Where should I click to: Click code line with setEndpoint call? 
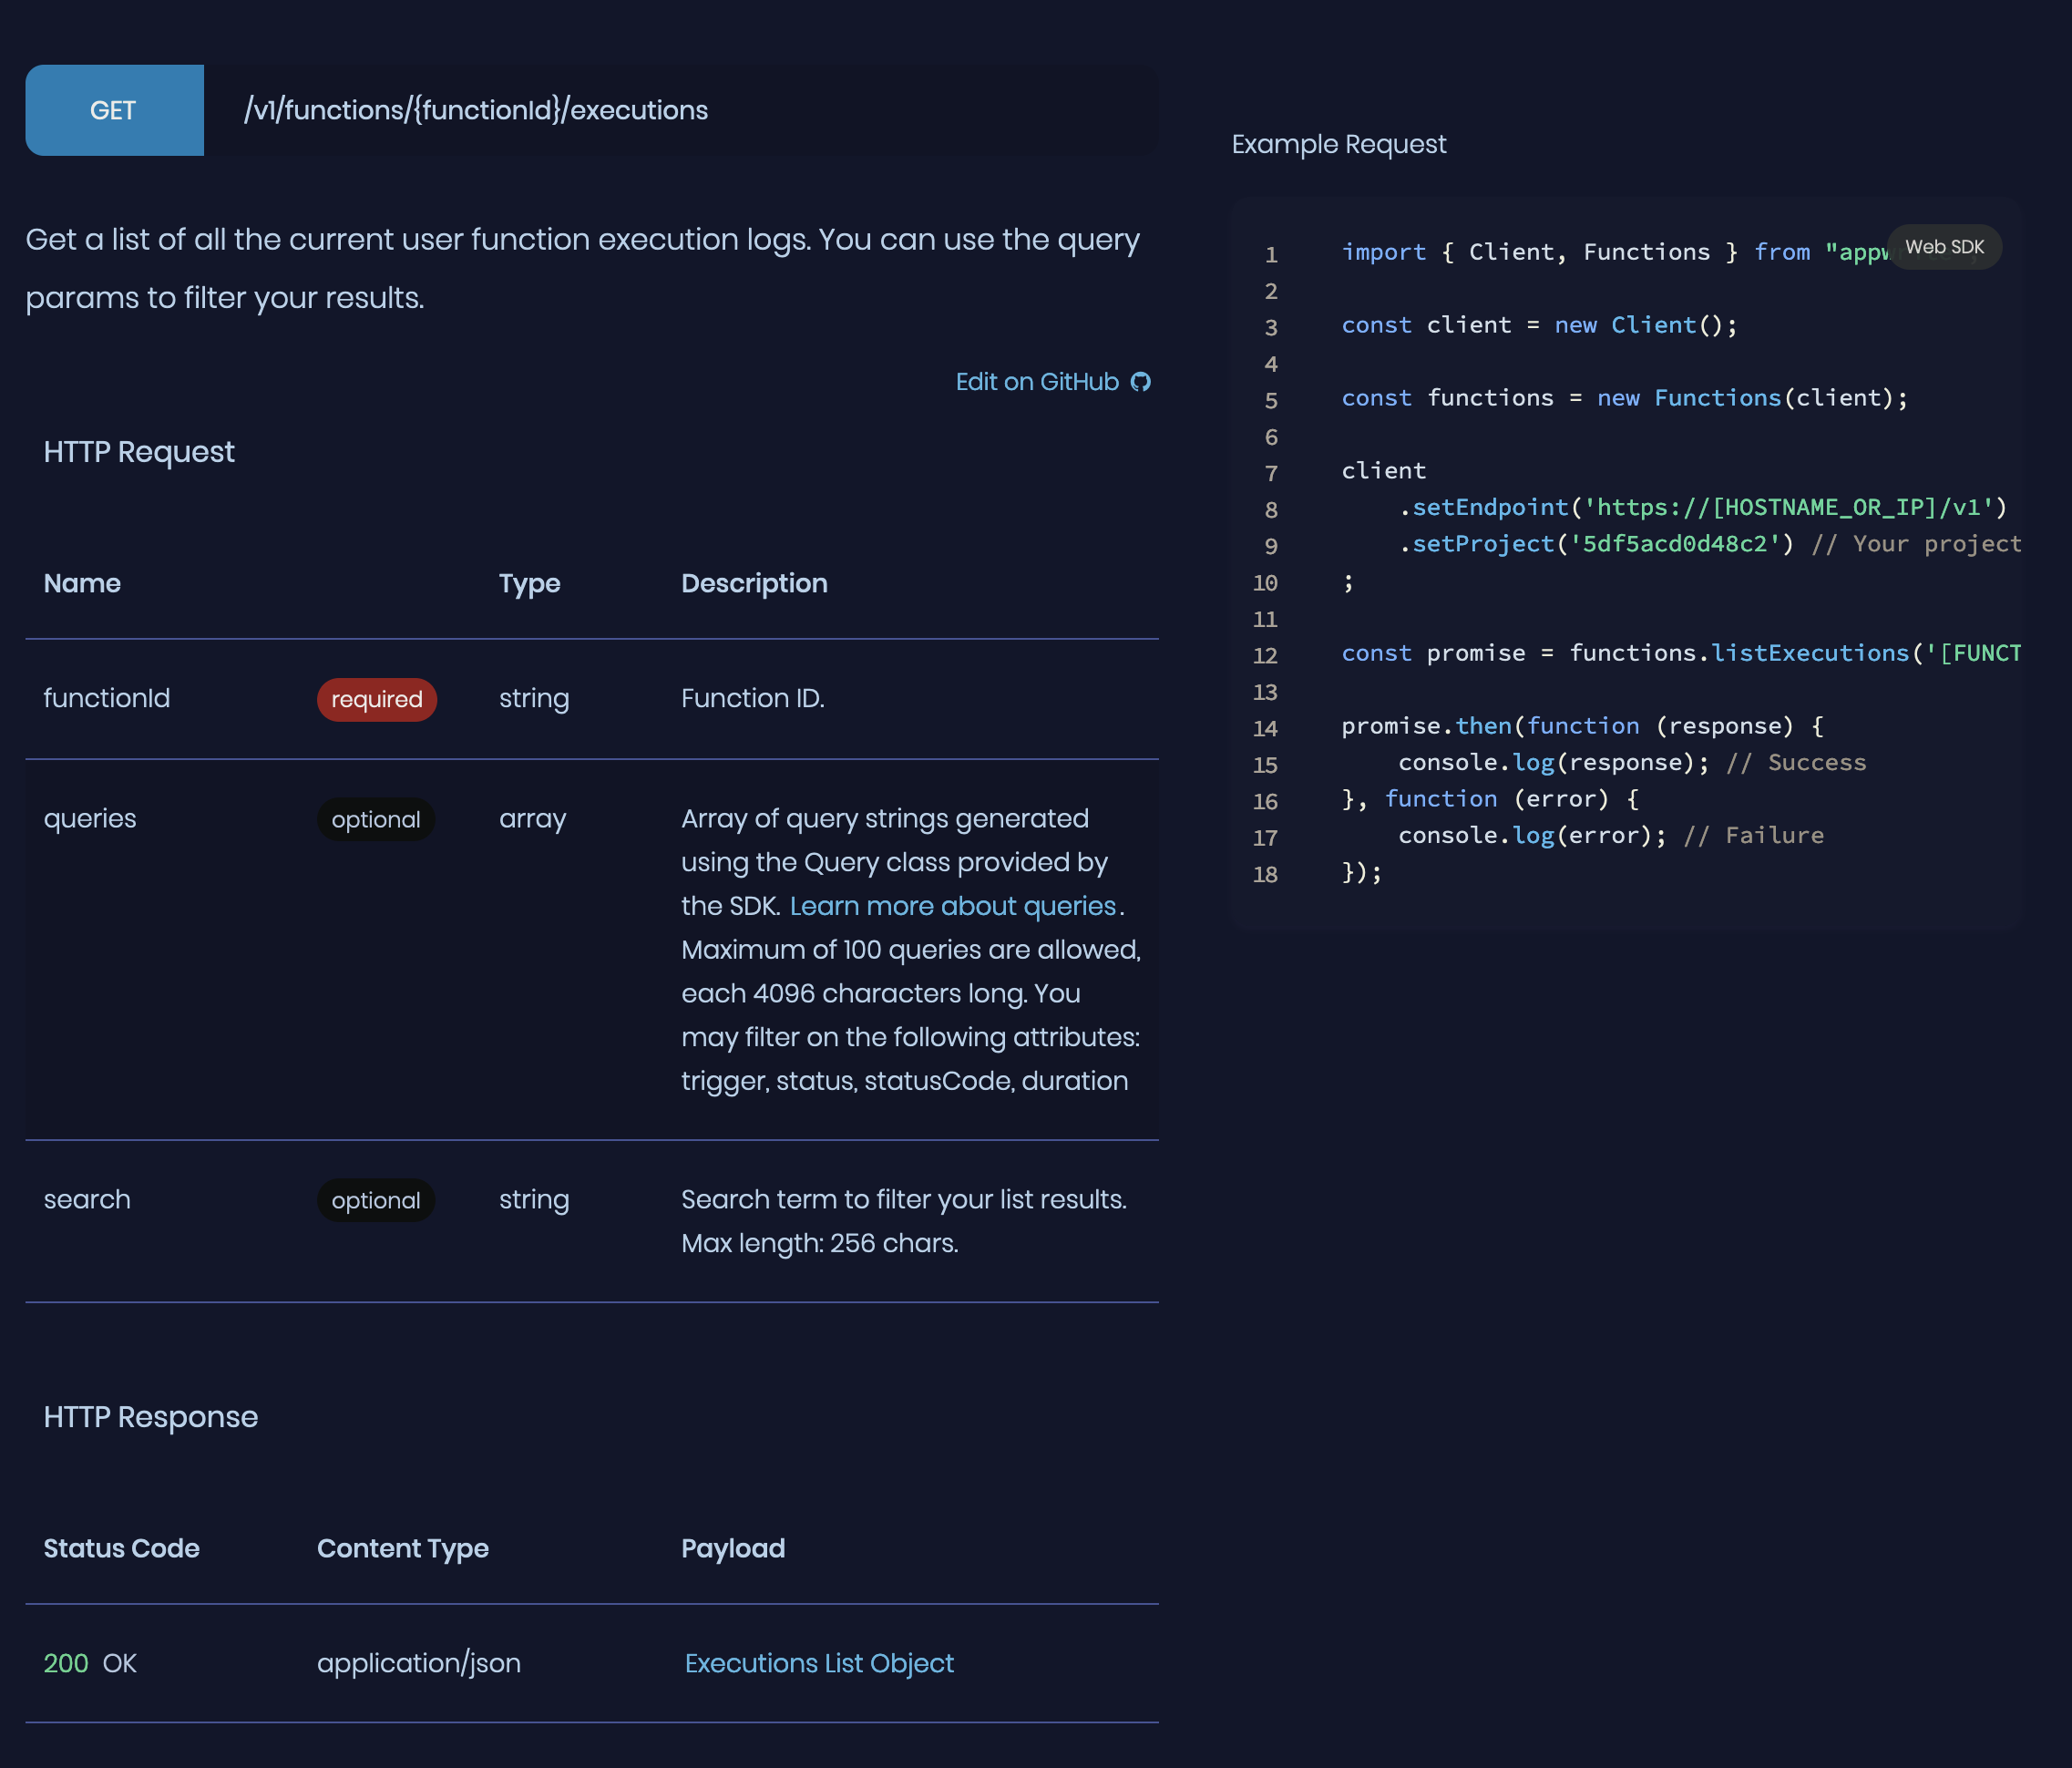point(1700,507)
